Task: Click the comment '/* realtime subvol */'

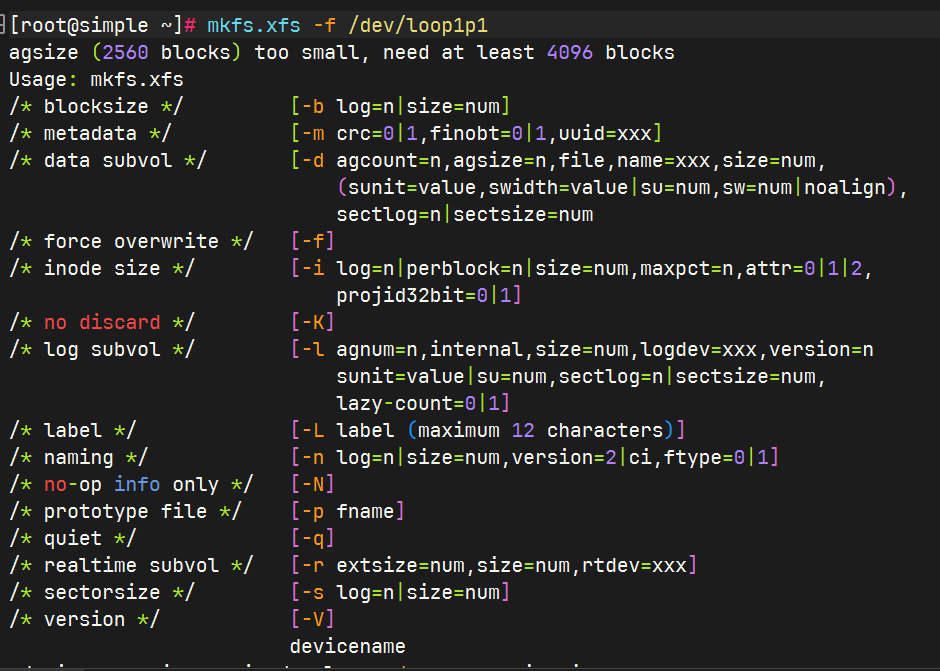Action: 131,565
